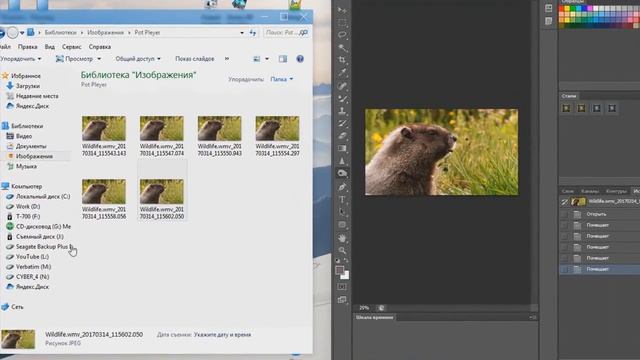Select the Path Selection tool

342,212
